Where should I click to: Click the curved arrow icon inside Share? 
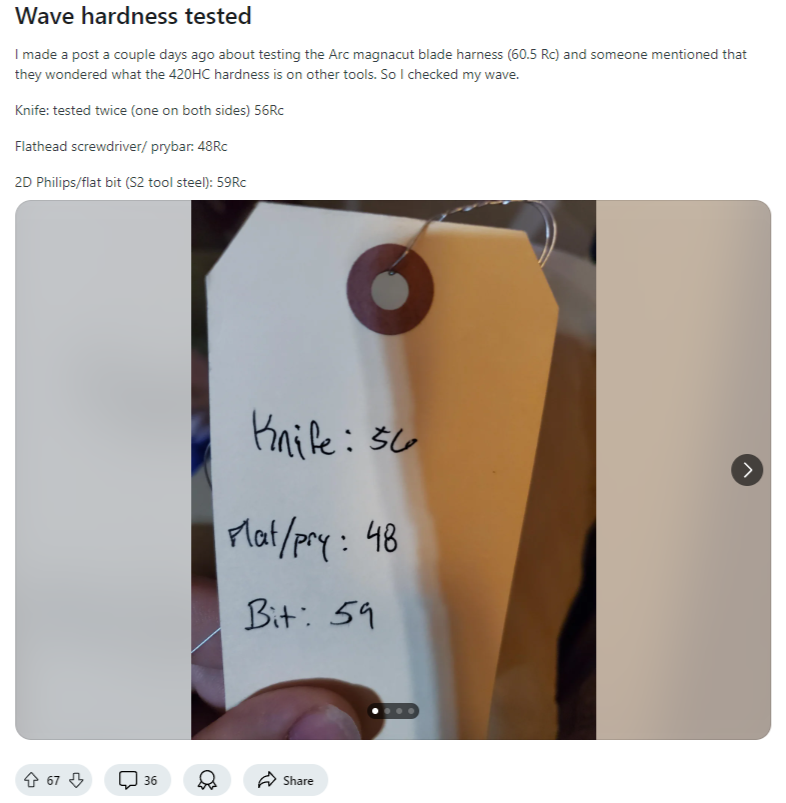[267, 780]
